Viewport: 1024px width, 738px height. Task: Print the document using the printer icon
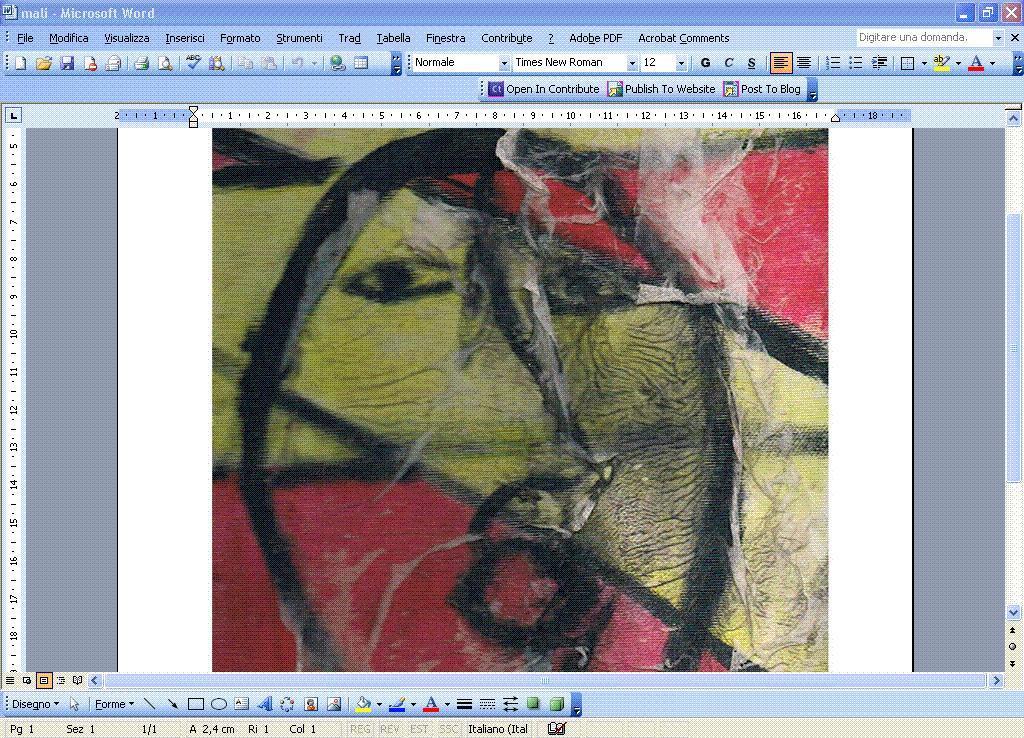coord(142,63)
